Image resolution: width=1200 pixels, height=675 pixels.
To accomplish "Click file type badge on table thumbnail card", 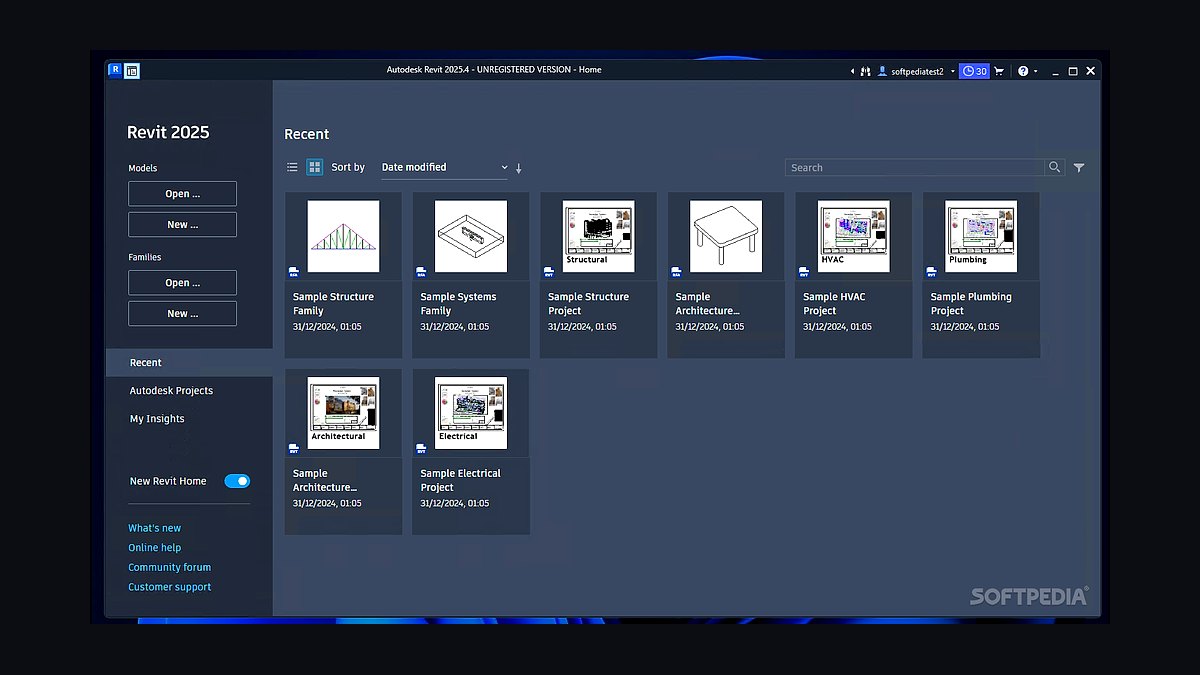I will 677,272.
